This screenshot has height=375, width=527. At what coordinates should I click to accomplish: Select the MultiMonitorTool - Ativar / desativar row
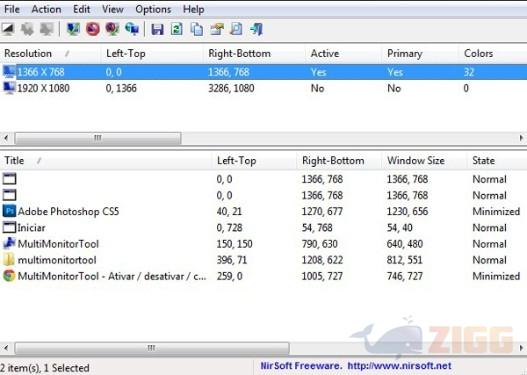[x=264, y=276]
